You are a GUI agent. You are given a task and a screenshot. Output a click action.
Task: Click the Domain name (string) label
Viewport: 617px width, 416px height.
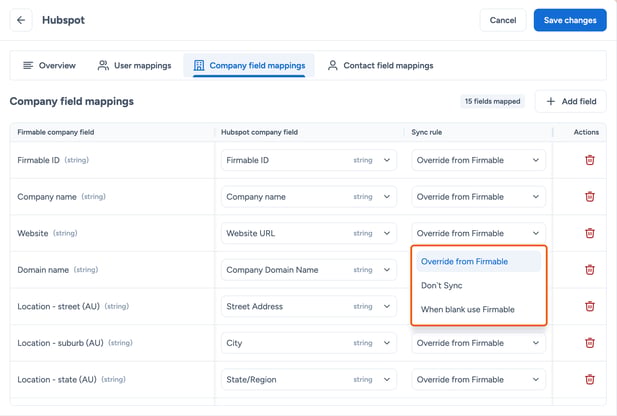[x=58, y=270]
